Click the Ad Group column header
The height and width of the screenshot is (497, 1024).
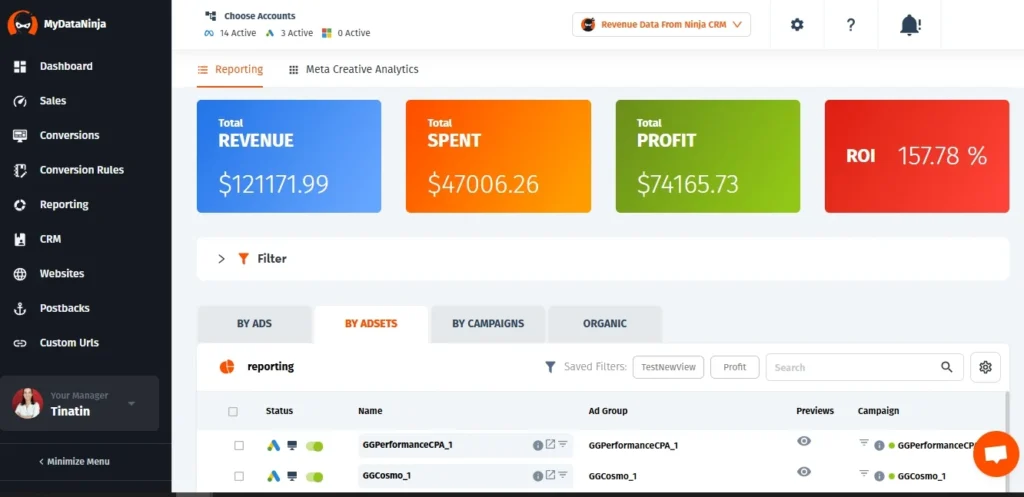tap(608, 411)
